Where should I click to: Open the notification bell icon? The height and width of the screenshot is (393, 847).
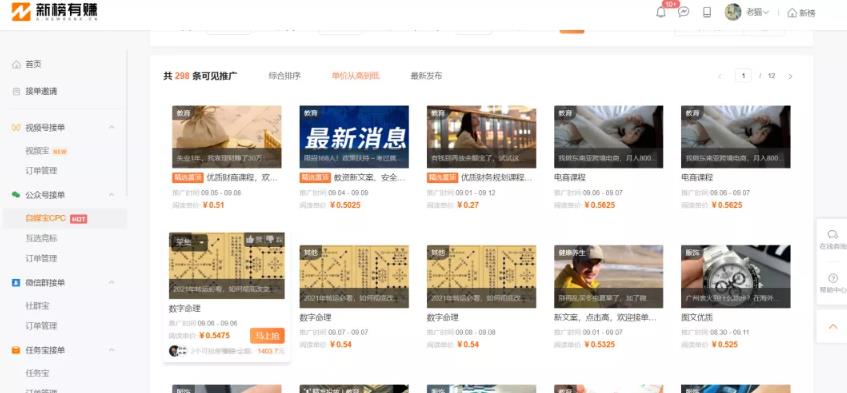pyautogui.click(x=661, y=12)
